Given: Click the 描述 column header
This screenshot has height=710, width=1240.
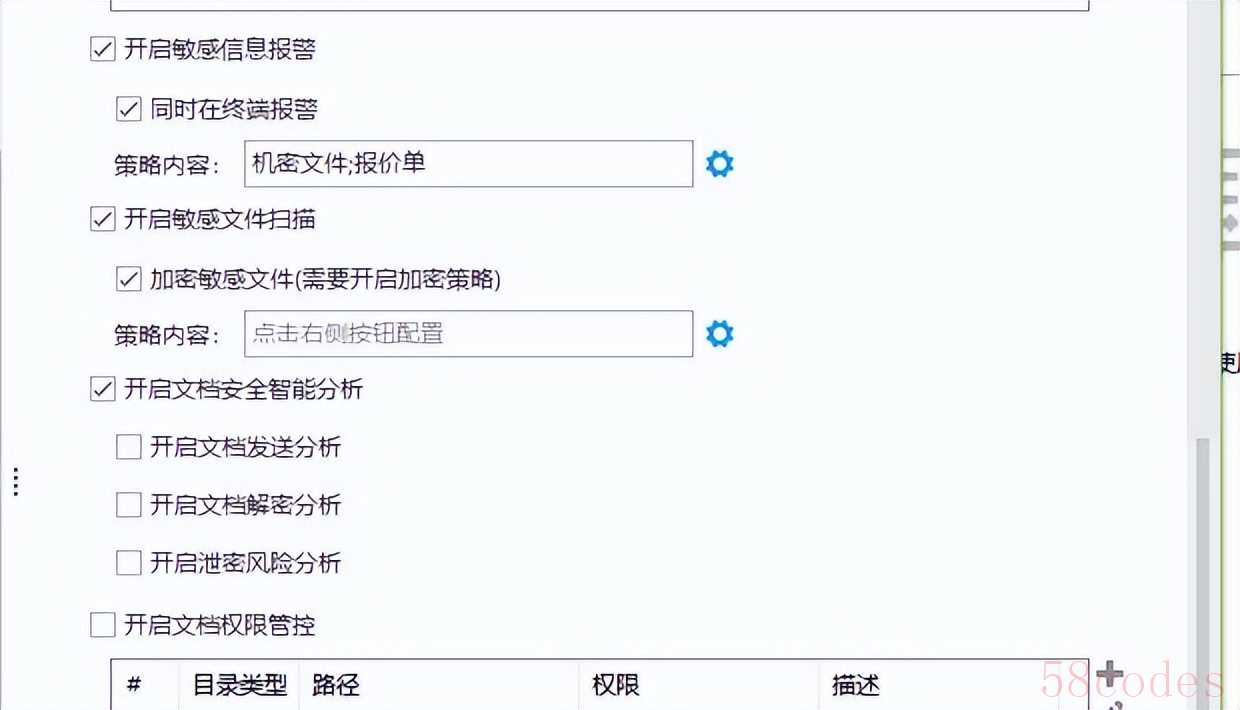Looking at the screenshot, I should click(855, 685).
